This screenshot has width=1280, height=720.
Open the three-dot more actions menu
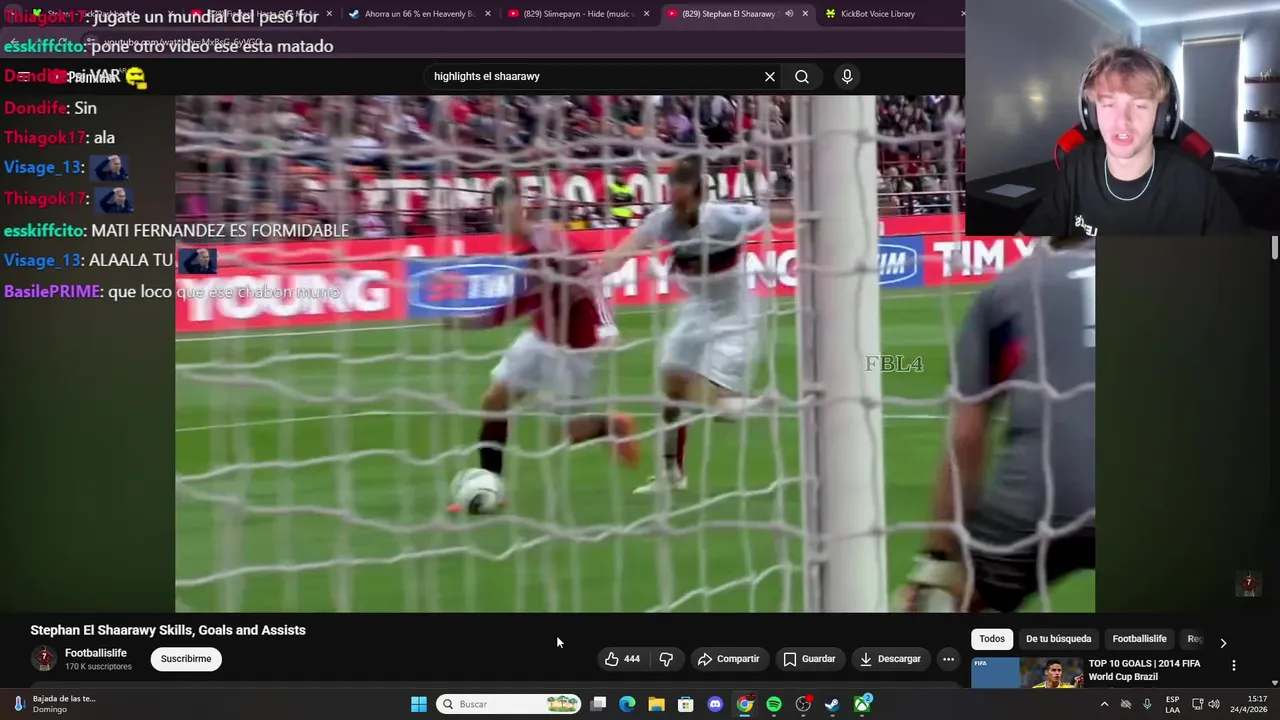click(948, 659)
